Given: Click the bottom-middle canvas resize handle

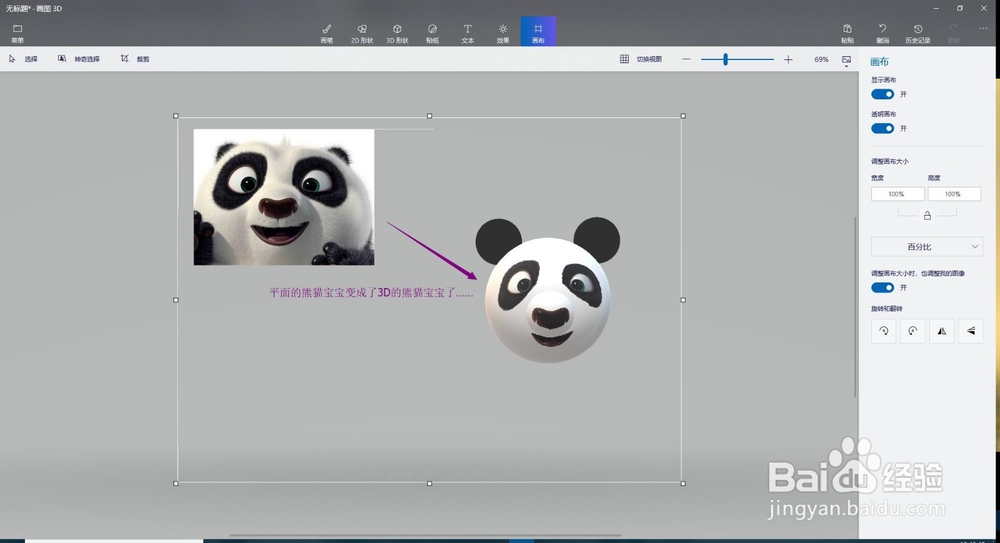Looking at the screenshot, I should click(x=429, y=484).
